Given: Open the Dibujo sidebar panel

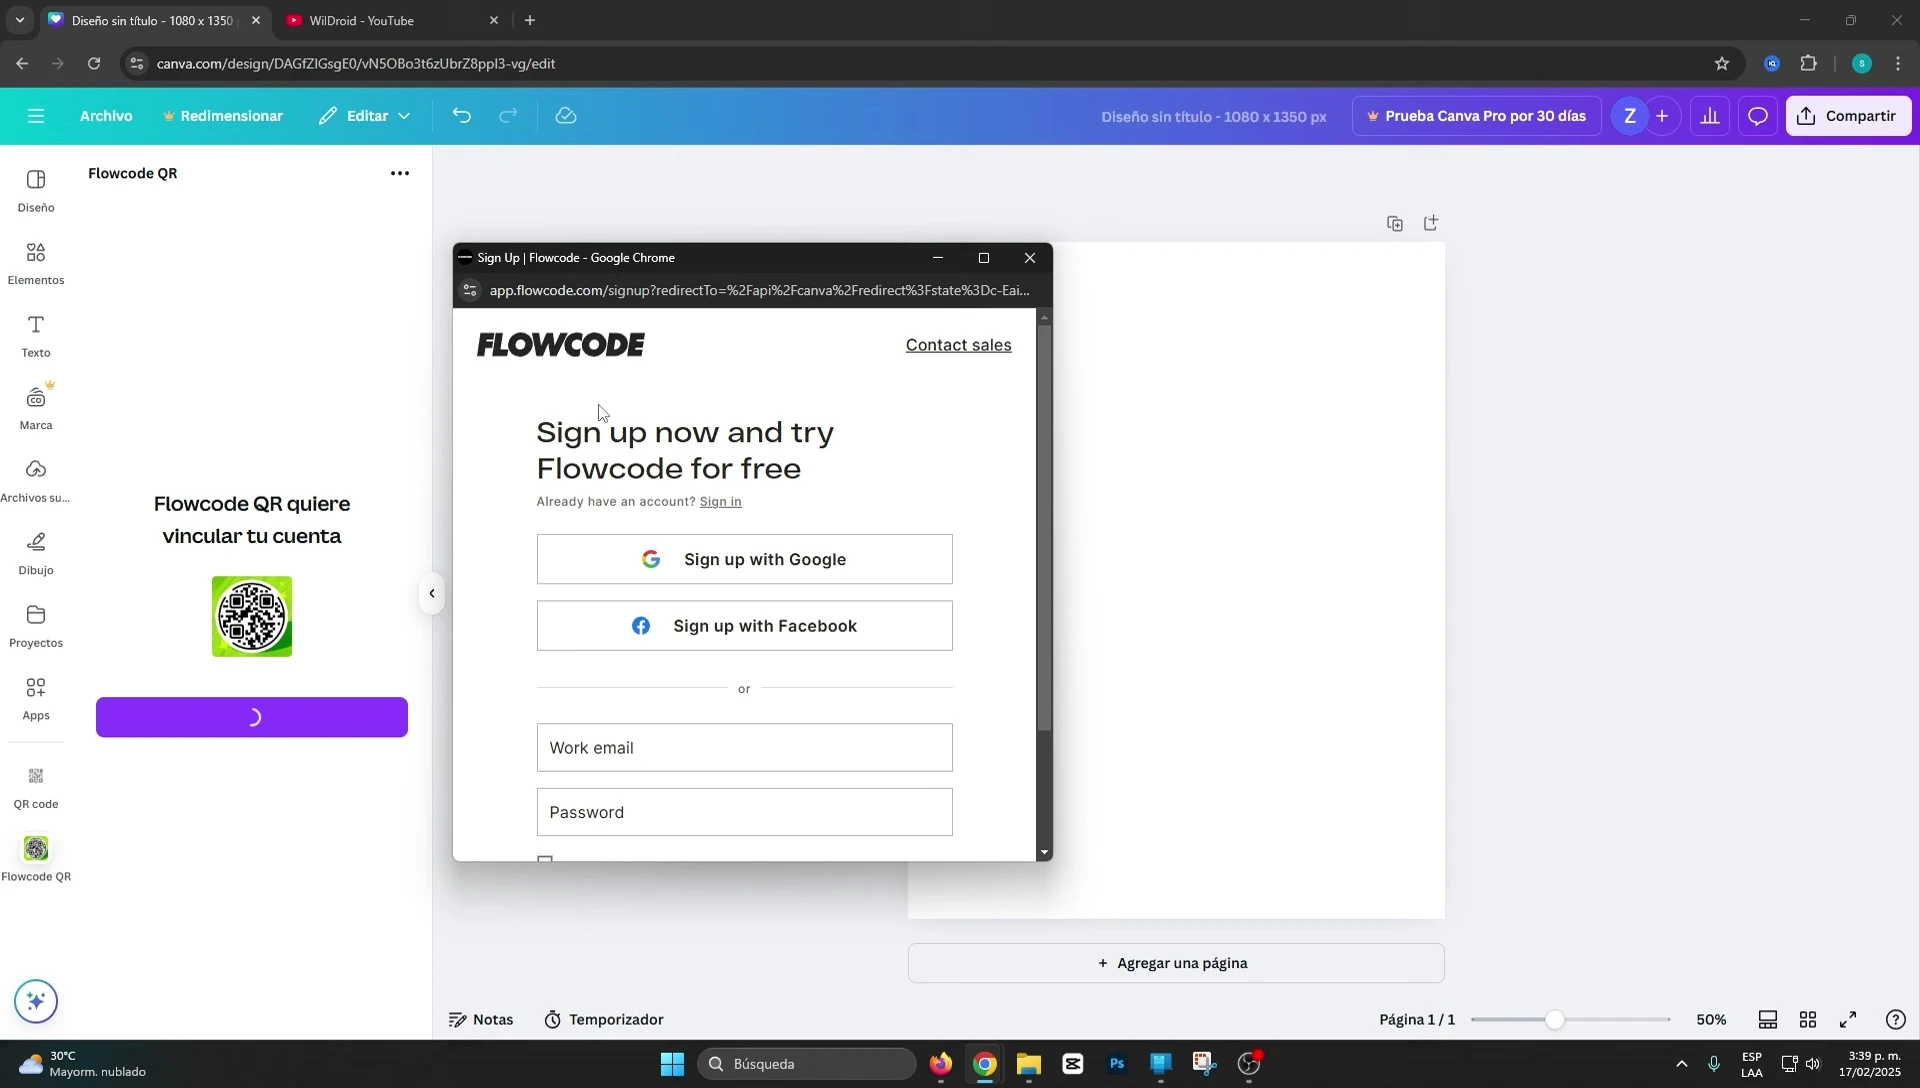Looking at the screenshot, I should point(36,553).
